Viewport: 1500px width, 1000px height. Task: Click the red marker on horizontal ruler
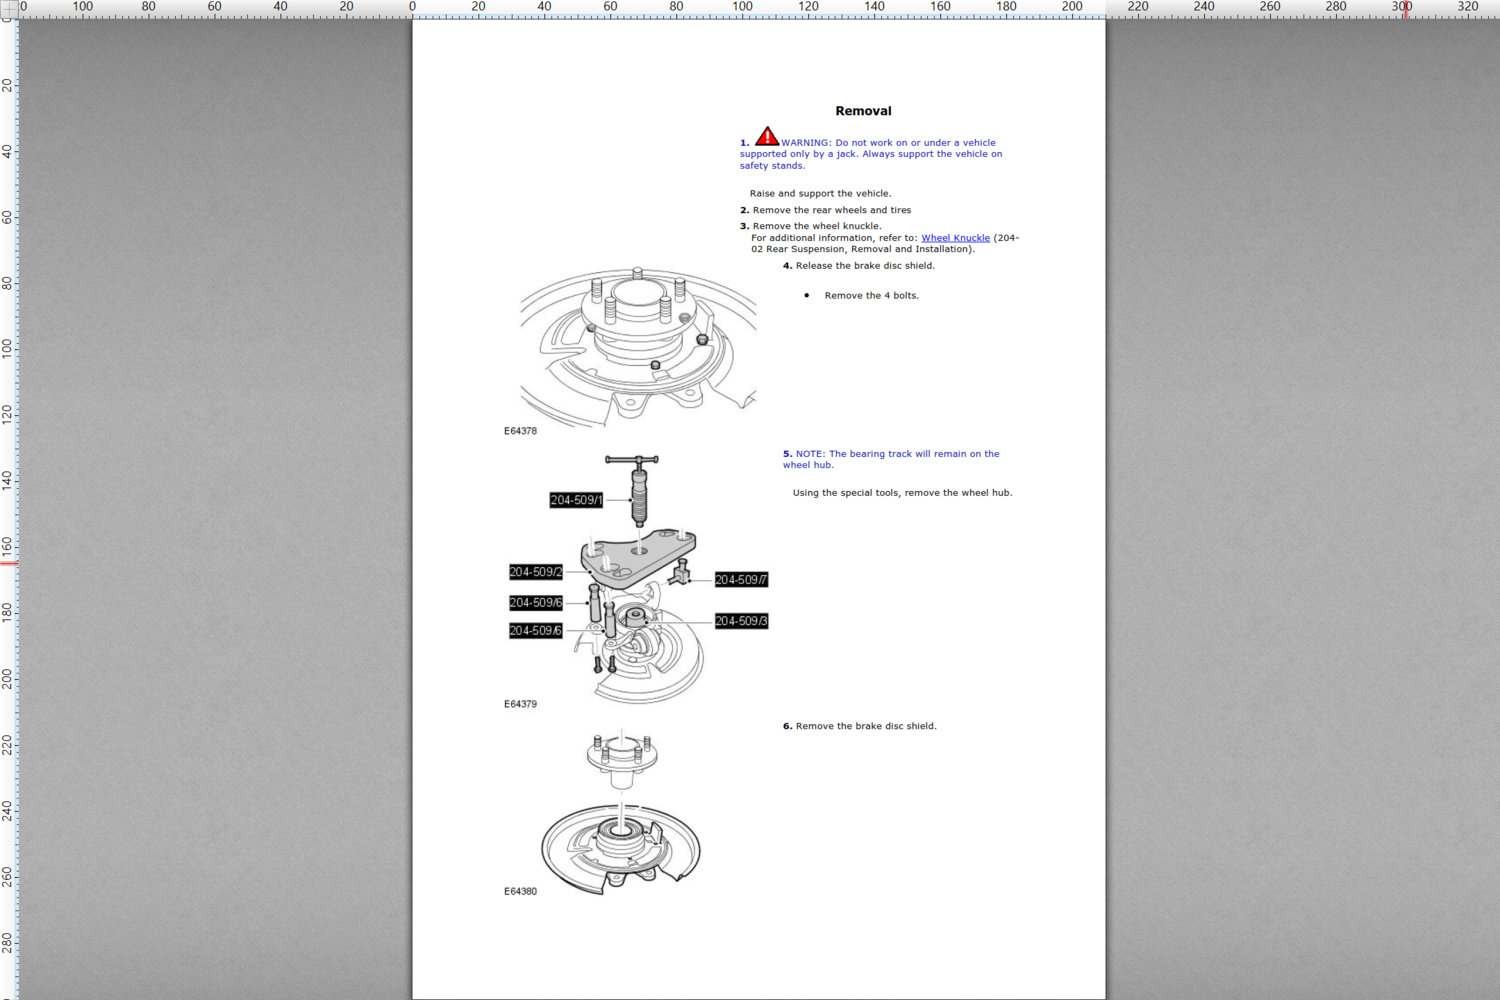pyautogui.click(x=1404, y=9)
